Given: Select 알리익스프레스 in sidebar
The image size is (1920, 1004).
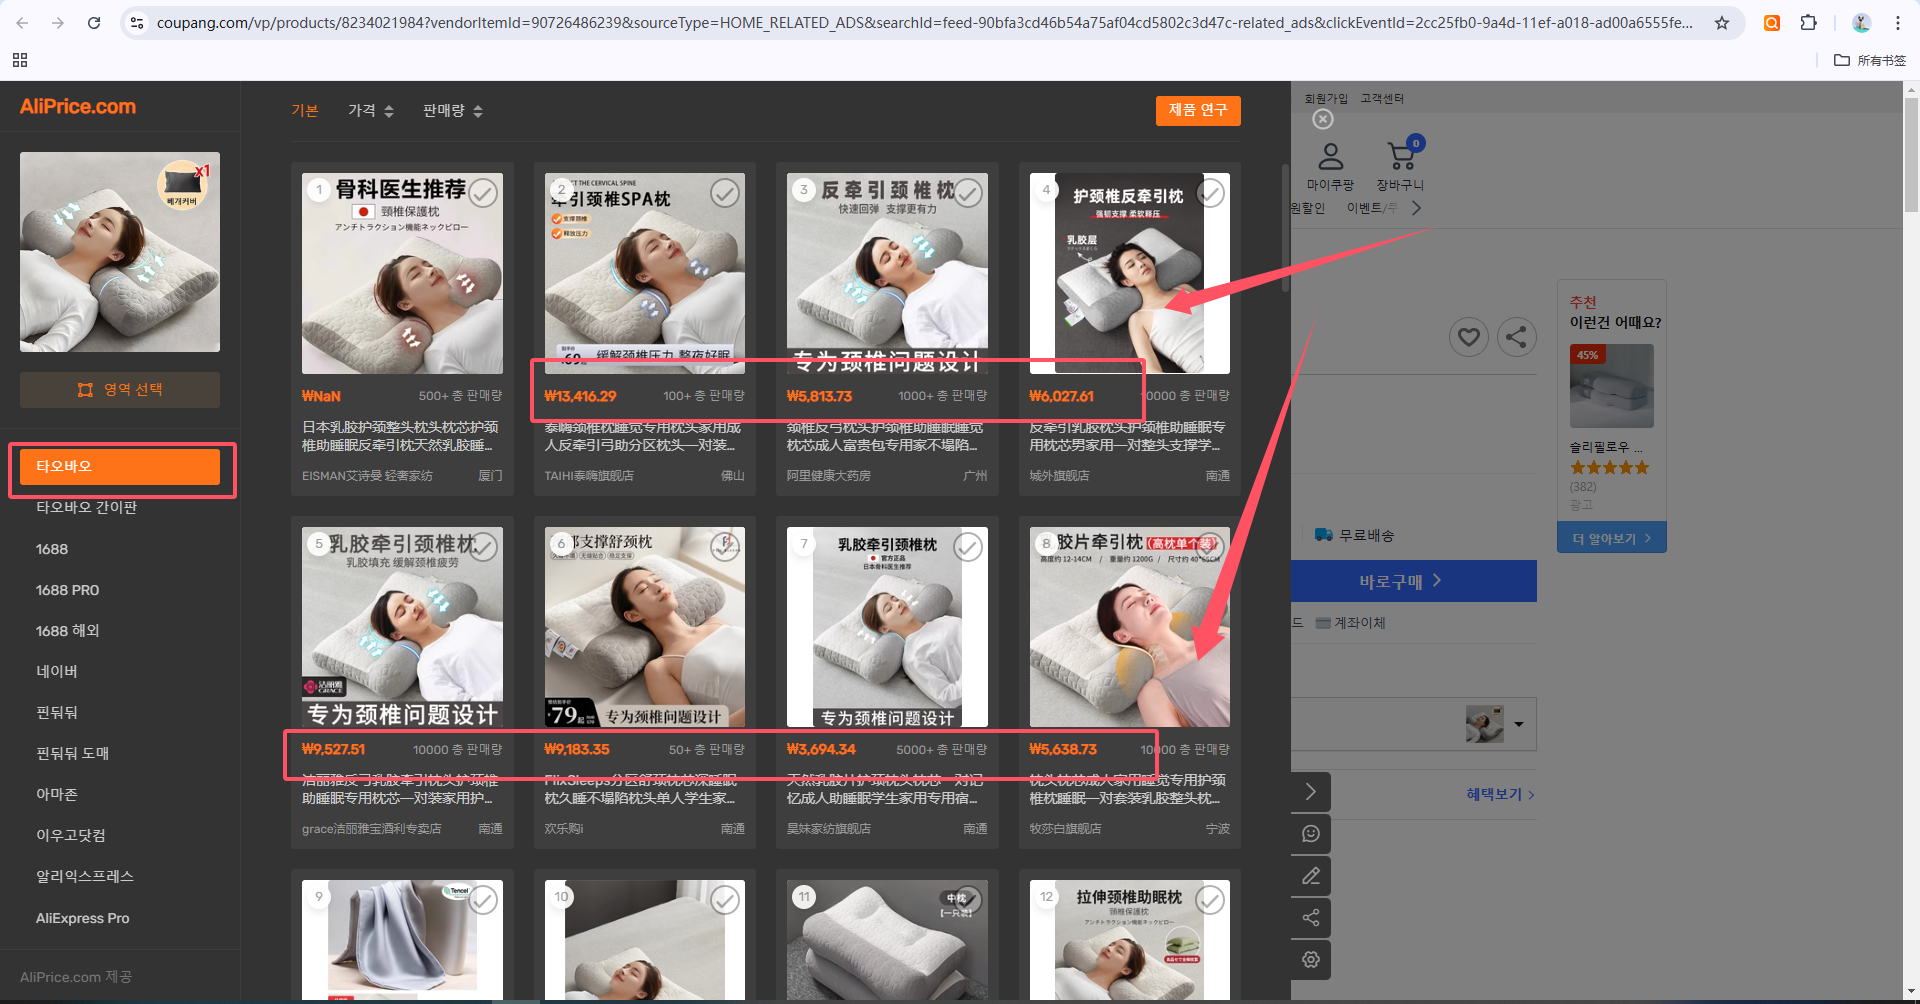Looking at the screenshot, I should [x=84, y=876].
